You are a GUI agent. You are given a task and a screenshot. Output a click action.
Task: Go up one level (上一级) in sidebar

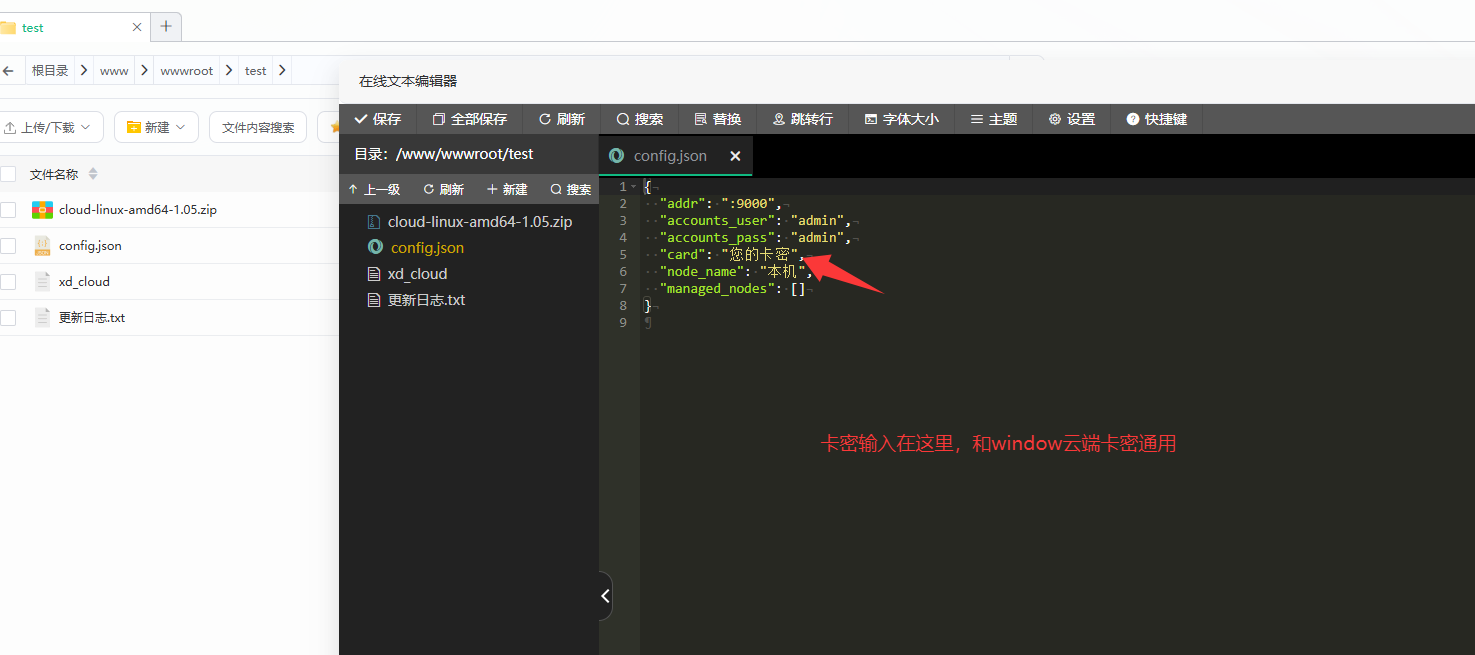374,189
